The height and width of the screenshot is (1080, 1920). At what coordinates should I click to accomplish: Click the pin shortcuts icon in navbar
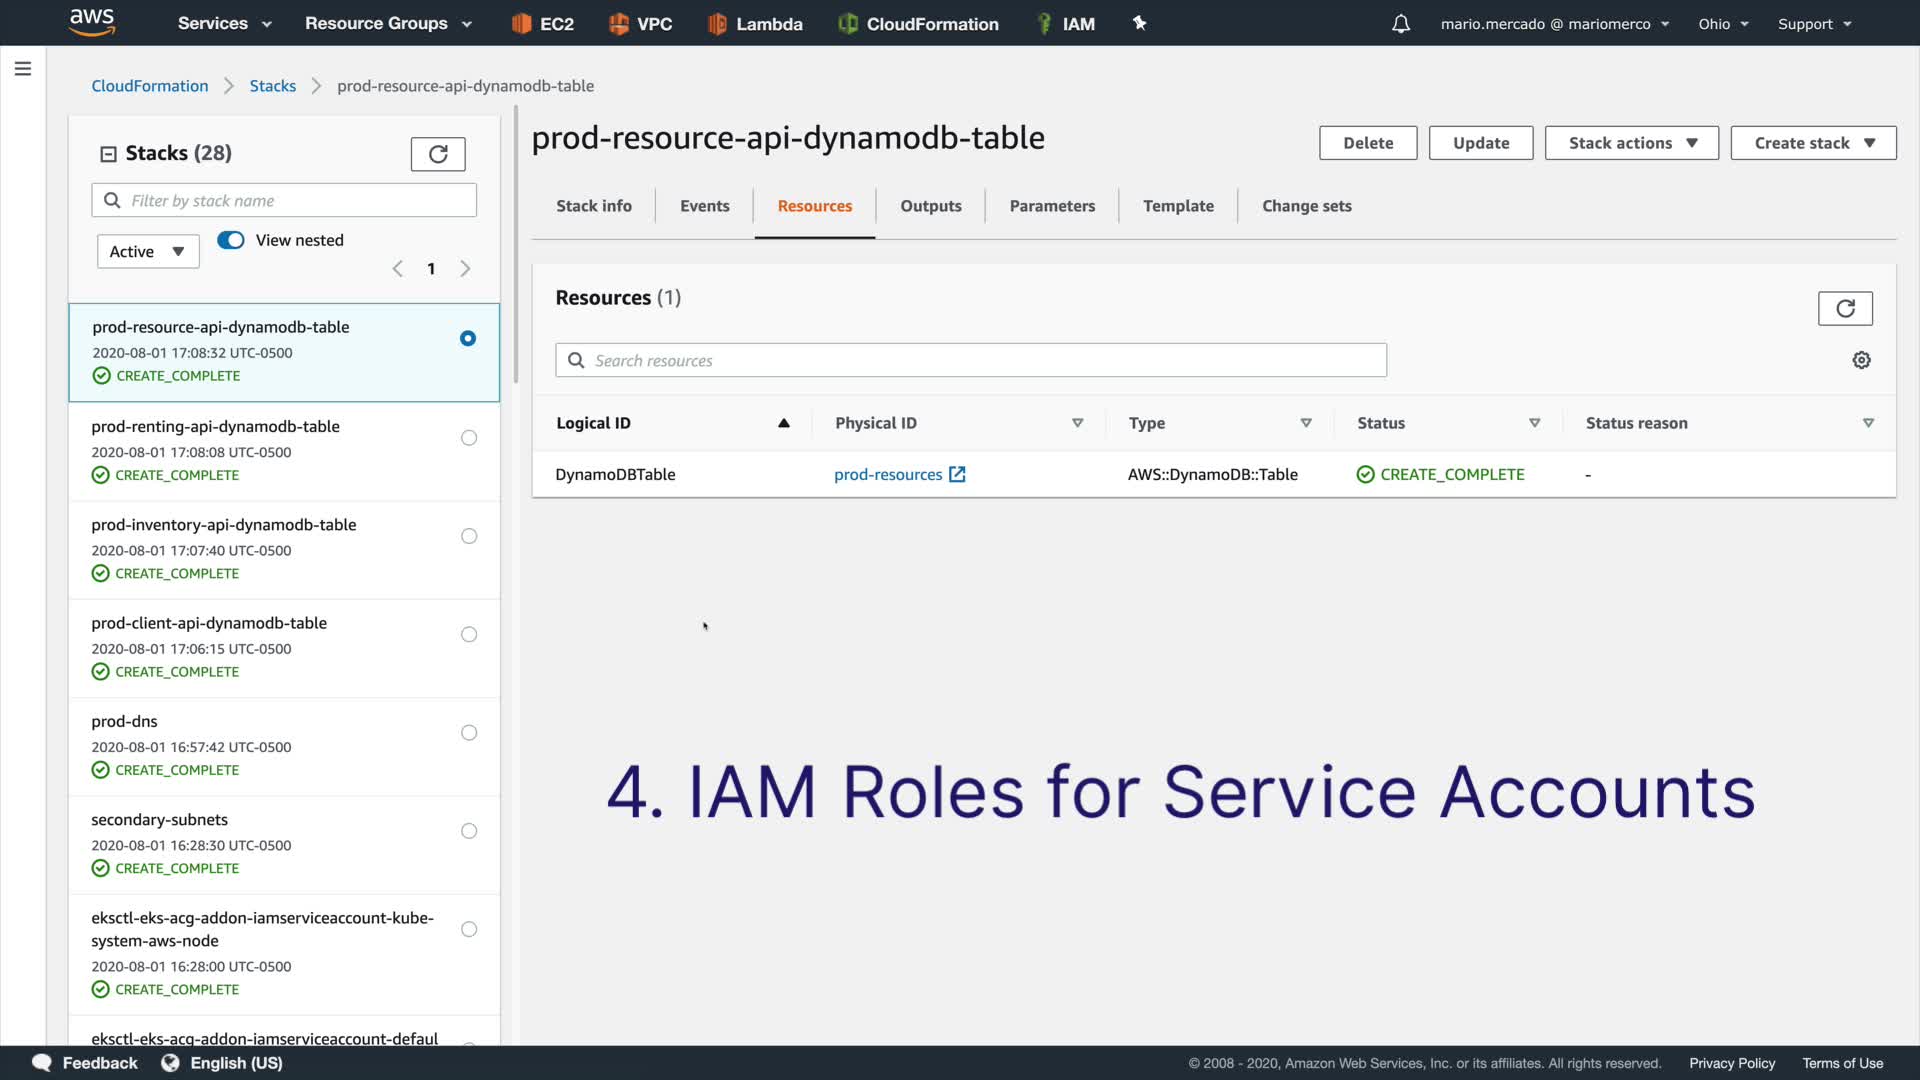click(x=1139, y=23)
